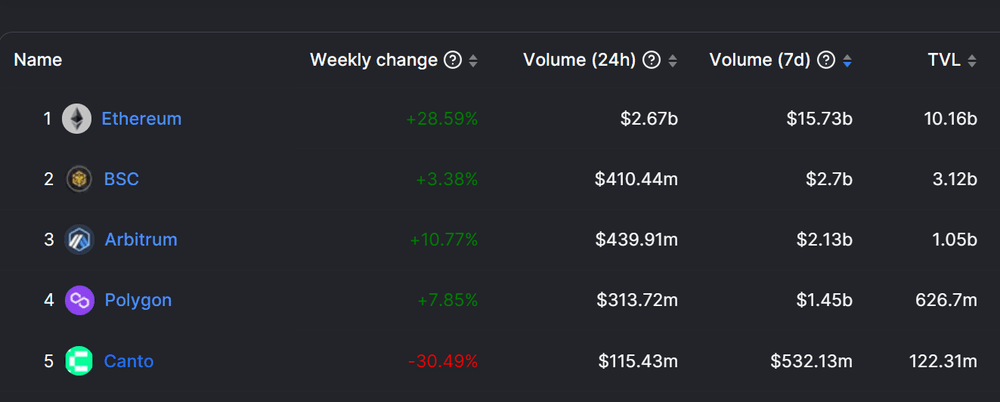Click the Ethereum chain logo icon
This screenshot has height=402, width=1000.
[x=77, y=119]
